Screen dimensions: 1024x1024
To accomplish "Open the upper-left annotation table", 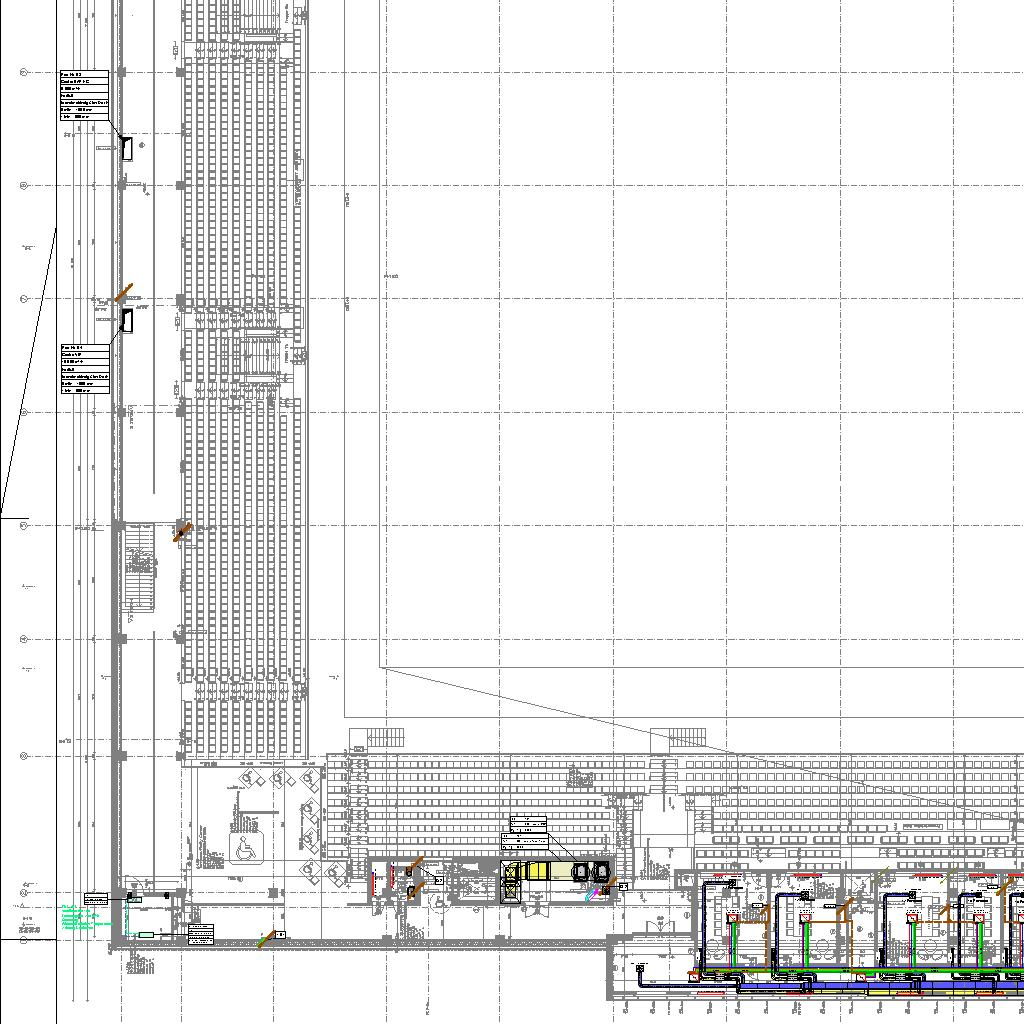I will (x=84, y=95).
